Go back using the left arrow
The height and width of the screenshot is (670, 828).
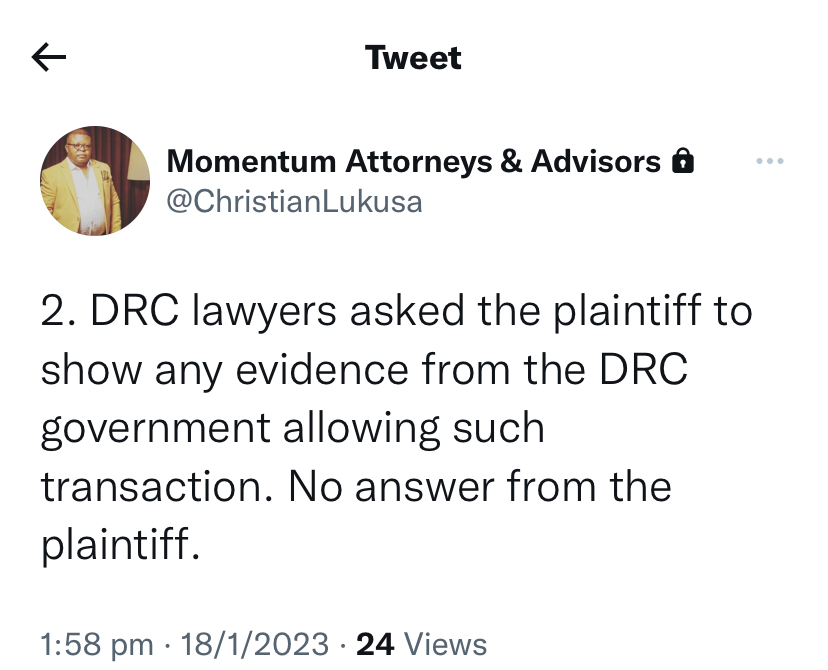click(49, 59)
